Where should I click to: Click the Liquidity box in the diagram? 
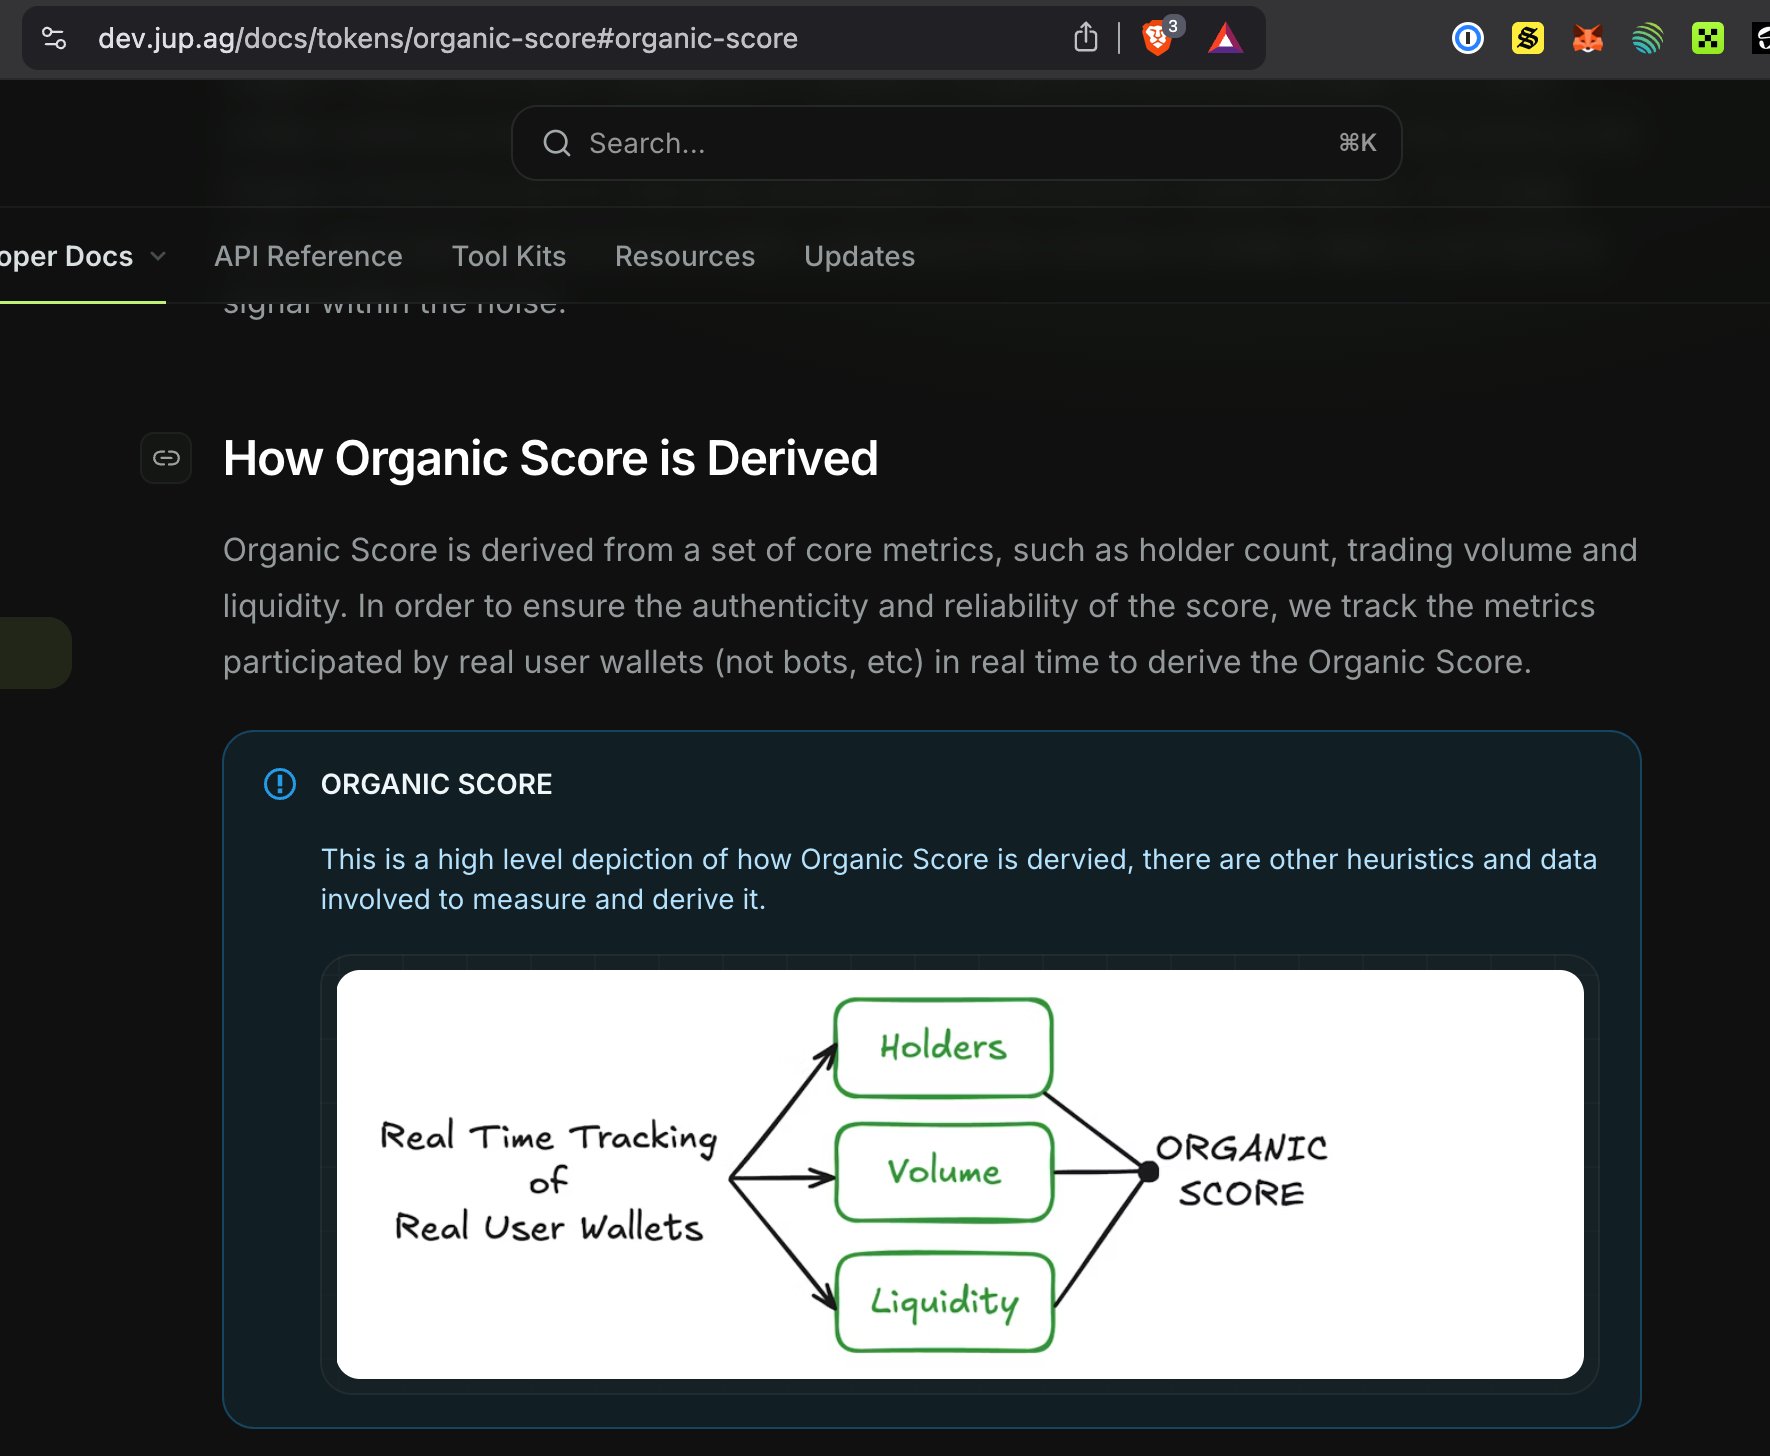pos(944,1302)
